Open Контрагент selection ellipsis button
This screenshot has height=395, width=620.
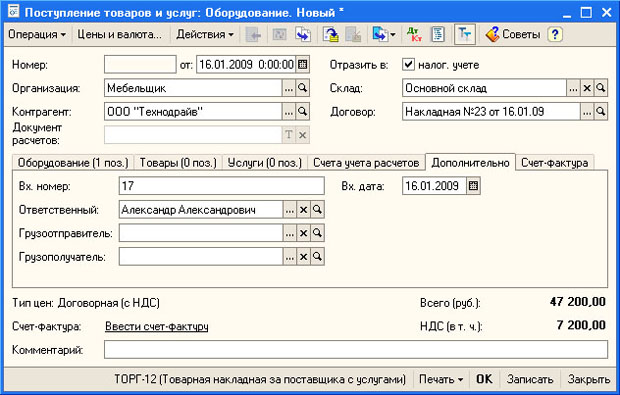coord(289,112)
